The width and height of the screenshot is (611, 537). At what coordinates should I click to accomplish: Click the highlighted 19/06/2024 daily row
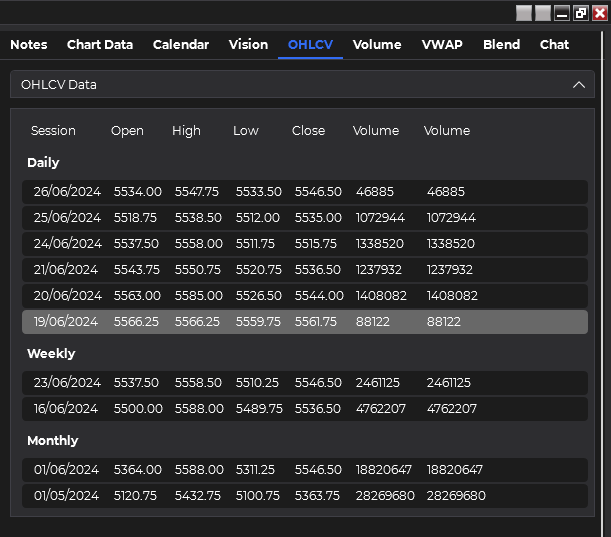(x=304, y=321)
